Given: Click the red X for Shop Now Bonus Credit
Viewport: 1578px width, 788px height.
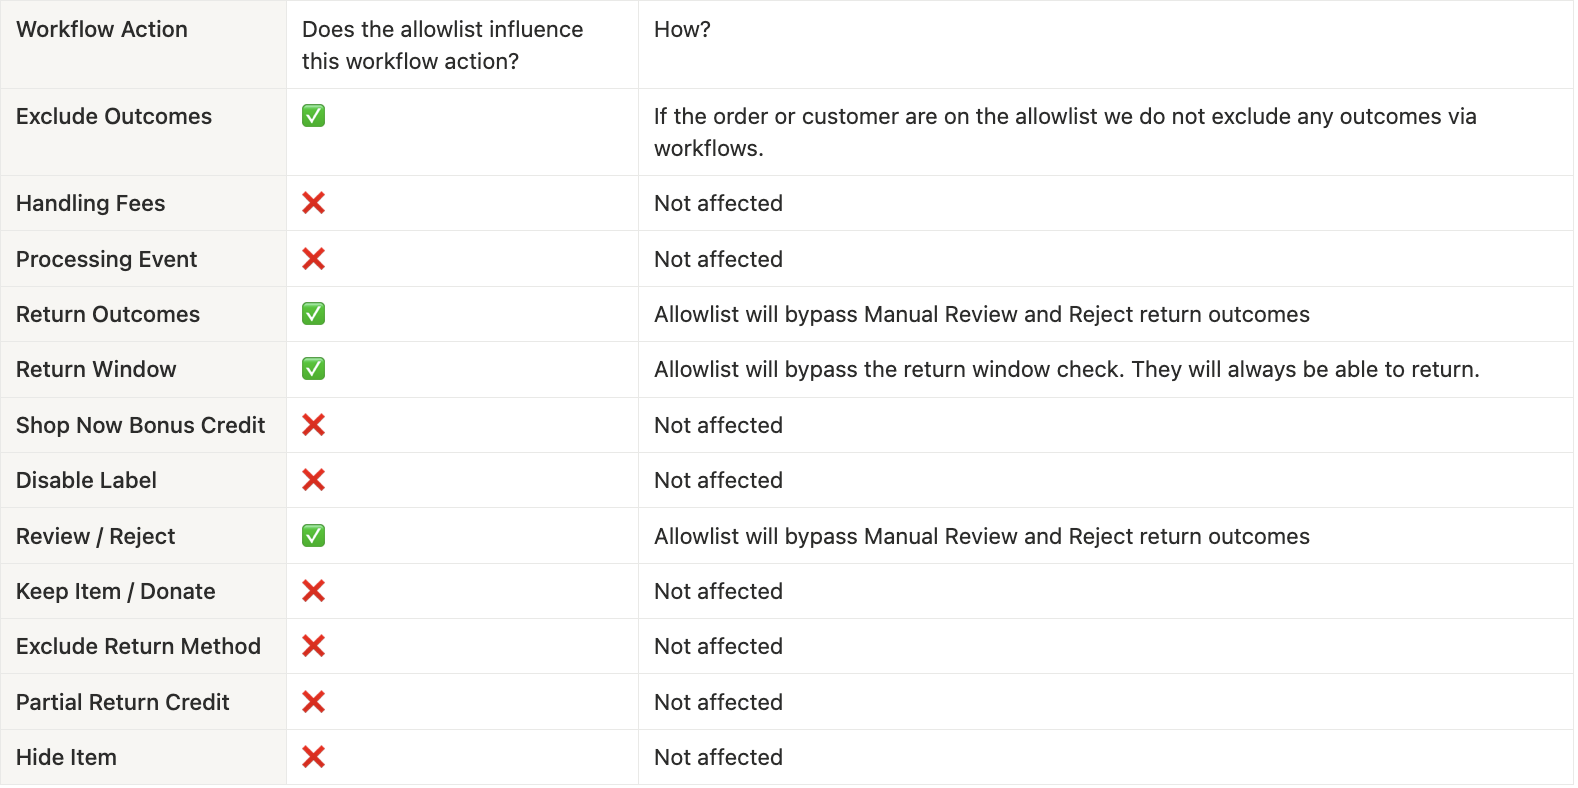Looking at the screenshot, I should pyautogui.click(x=313, y=425).
